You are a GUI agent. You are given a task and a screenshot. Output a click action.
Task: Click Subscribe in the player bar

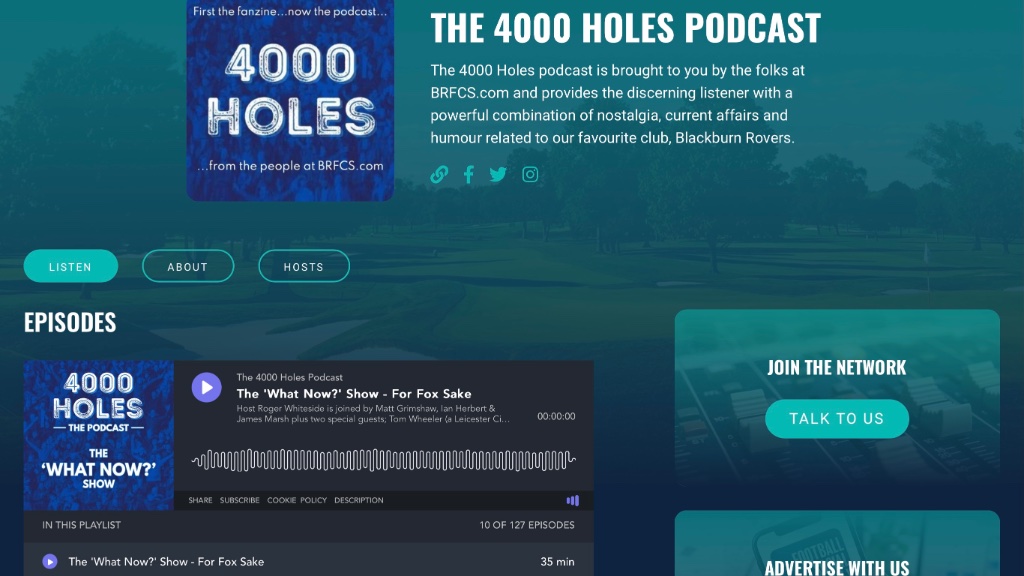tap(240, 500)
